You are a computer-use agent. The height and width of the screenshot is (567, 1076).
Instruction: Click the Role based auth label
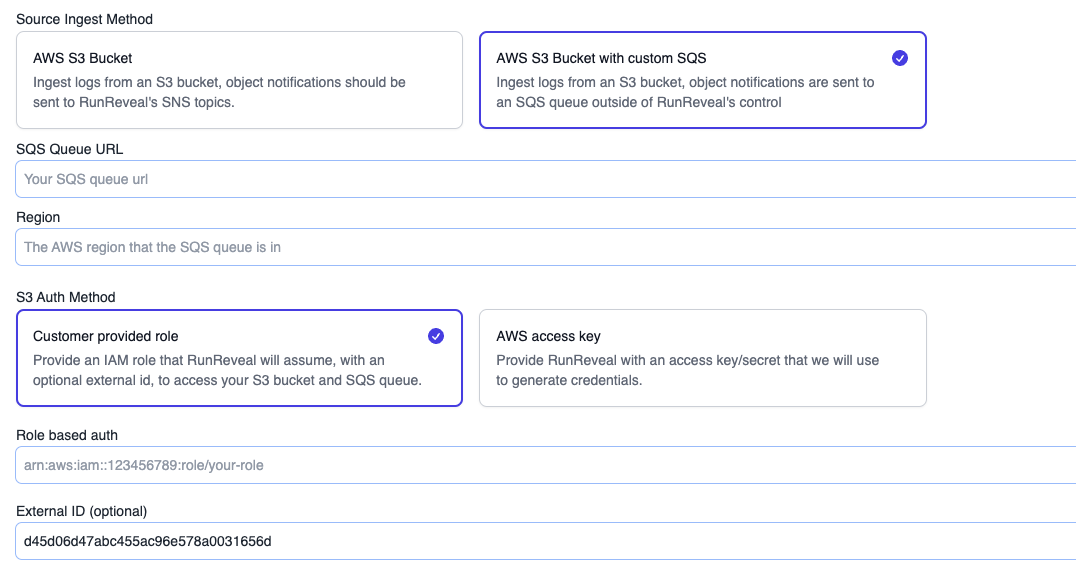pos(67,435)
